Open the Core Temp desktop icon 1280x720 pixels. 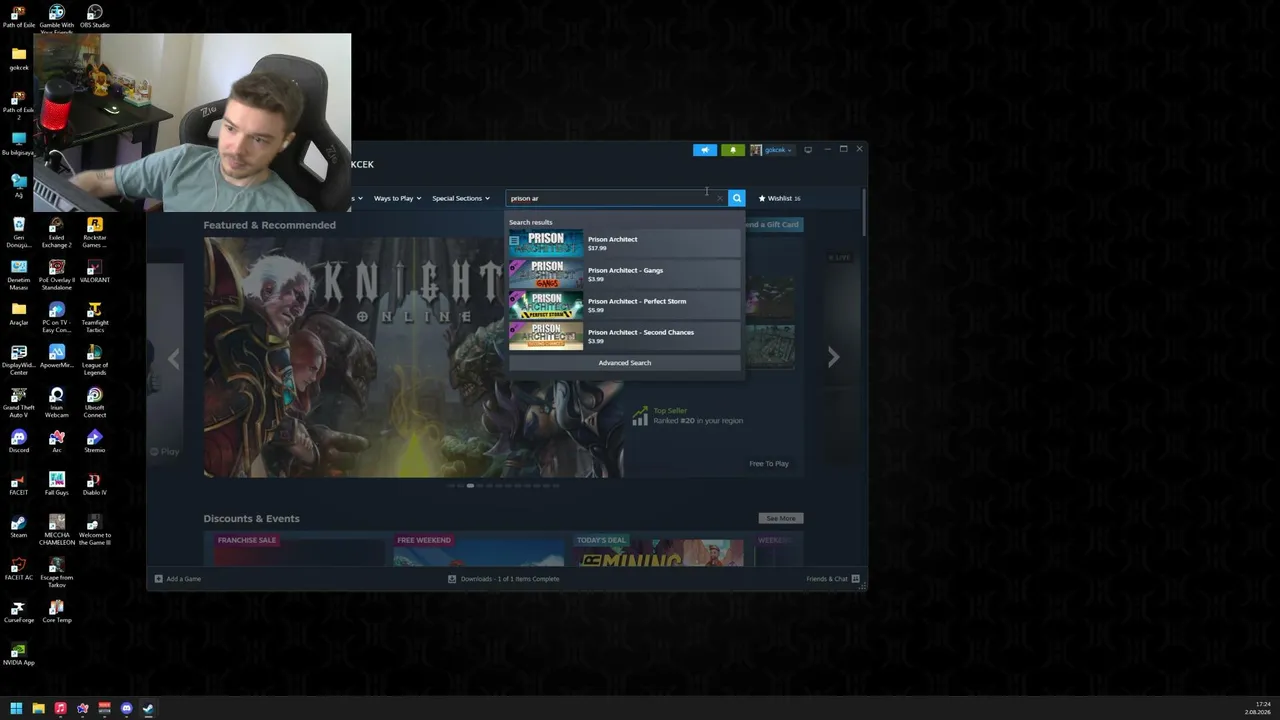point(57,611)
